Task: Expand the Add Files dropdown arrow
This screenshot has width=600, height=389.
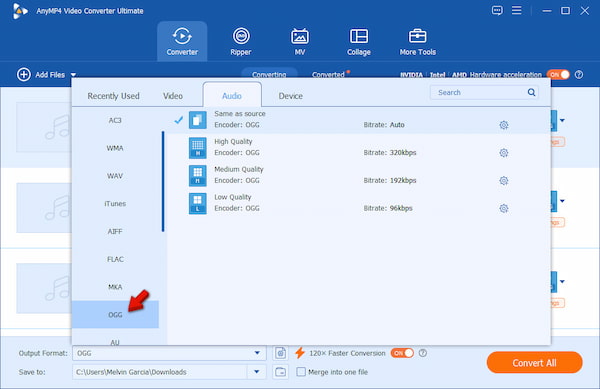Action: click(x=73, y=75)
